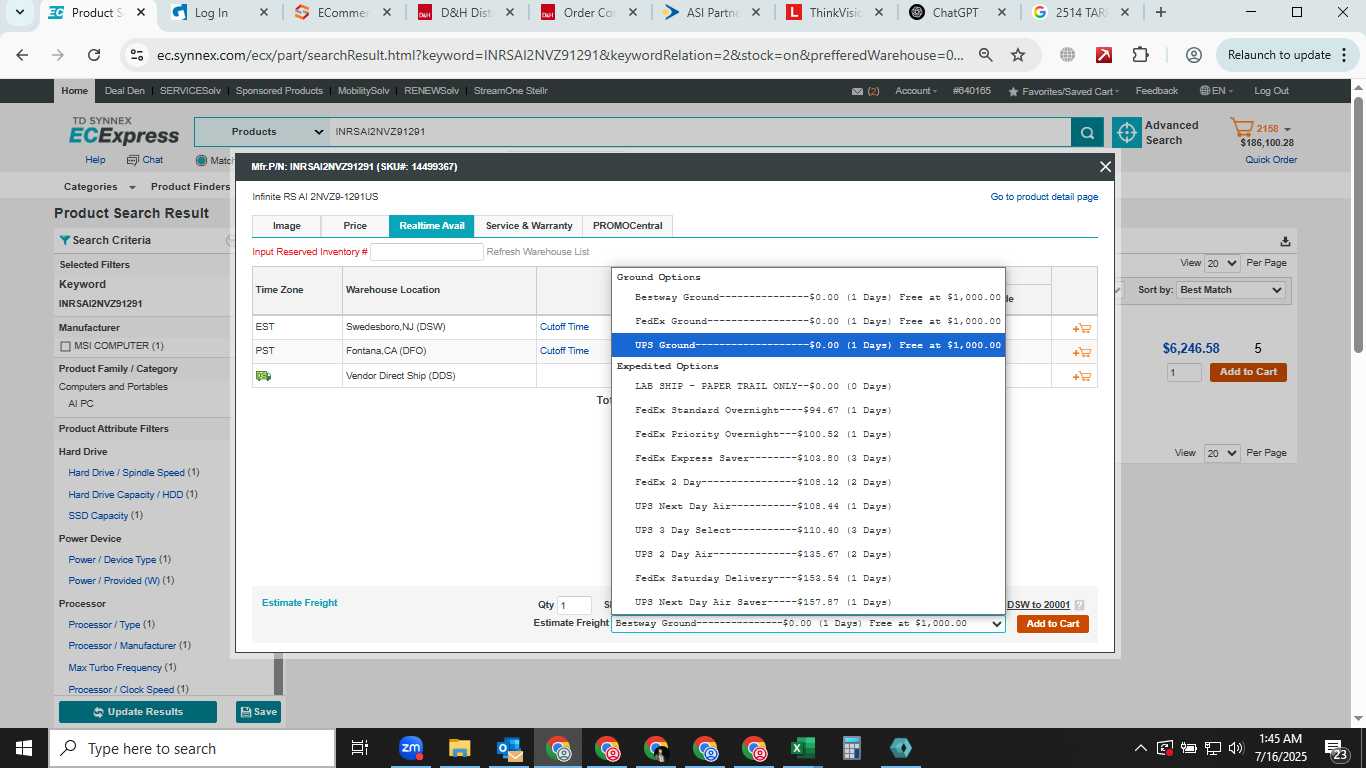Viewport: 1366px width, 768px height.
Task: Open Estimate Freight shipping dropdown
Action: 808,624
